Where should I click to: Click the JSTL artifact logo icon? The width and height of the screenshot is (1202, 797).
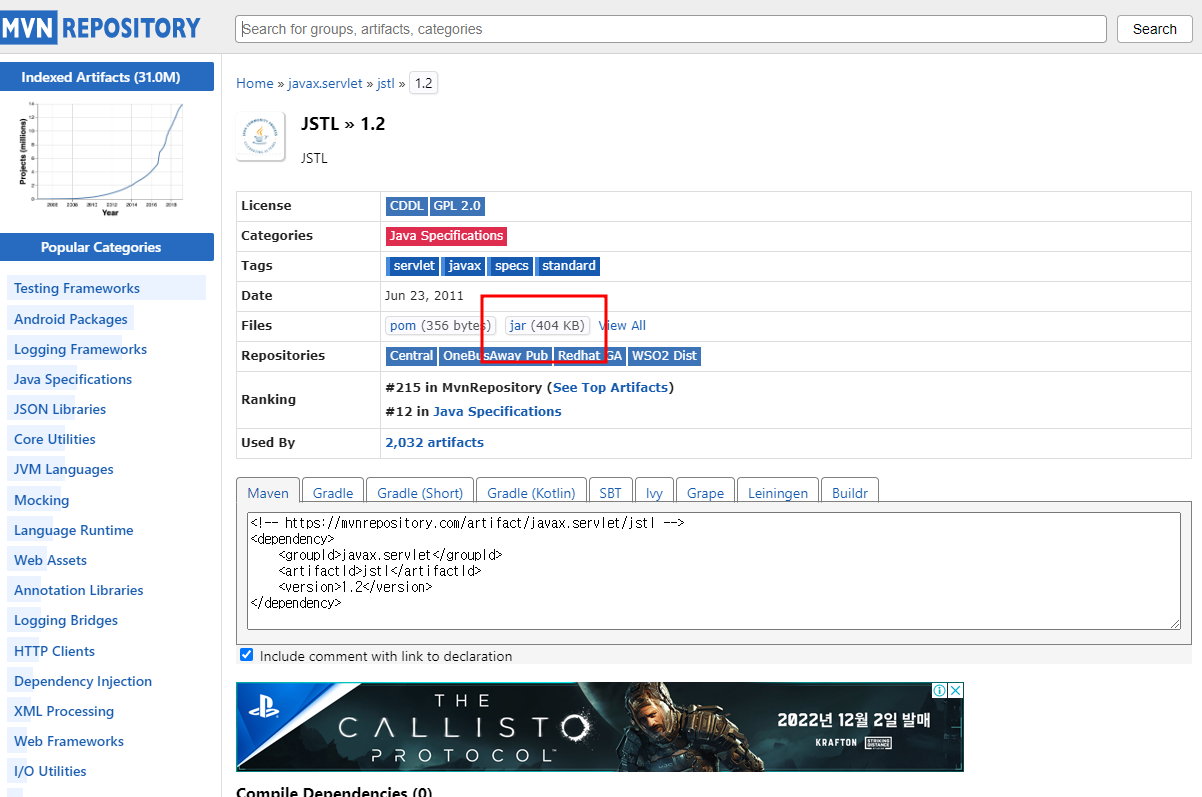click(x=261, y=136)
